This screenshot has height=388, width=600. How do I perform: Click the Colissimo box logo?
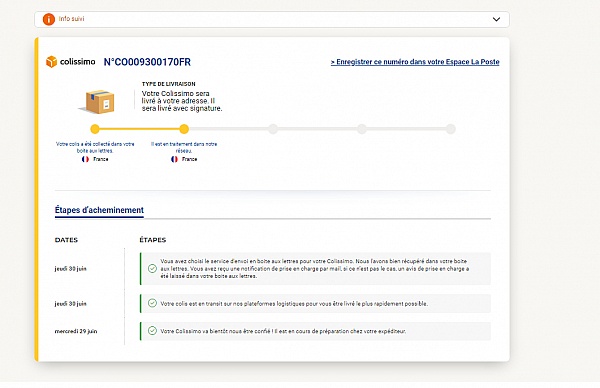pos(52,62)
